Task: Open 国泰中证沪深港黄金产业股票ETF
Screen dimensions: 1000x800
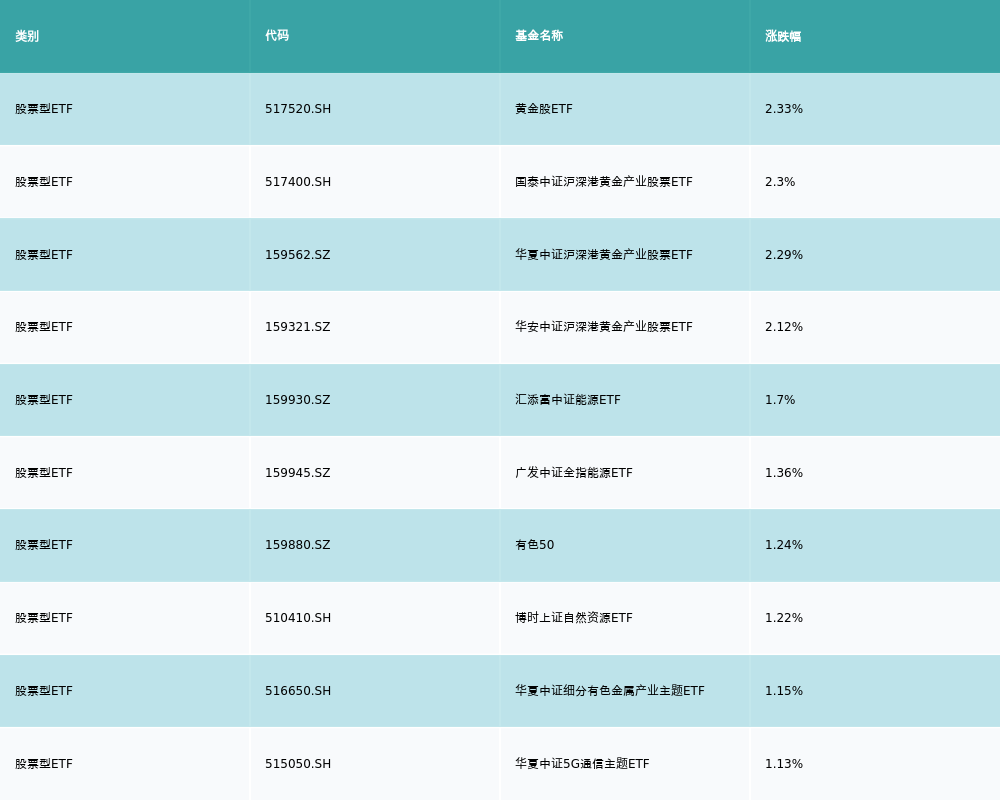Action: pyautogui.click(x=604, y=182)
